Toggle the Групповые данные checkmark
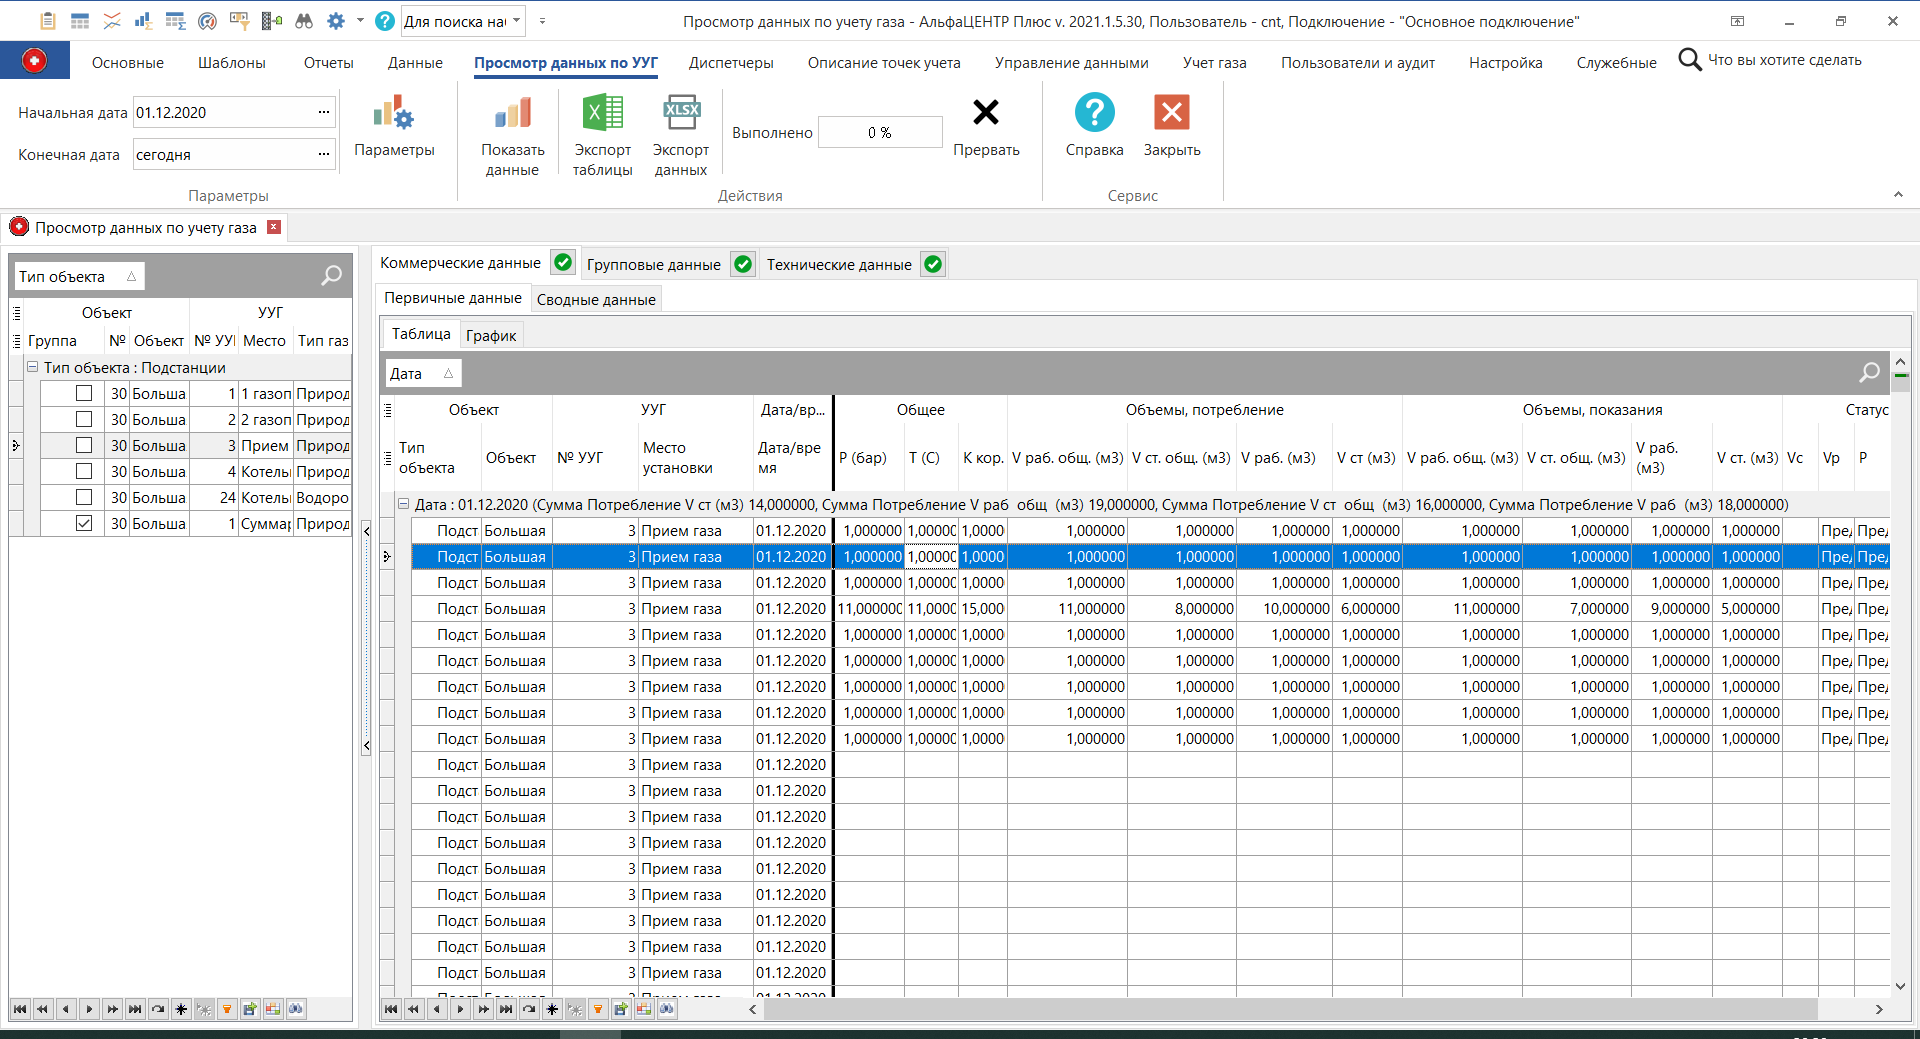 (x=743, y=264)
